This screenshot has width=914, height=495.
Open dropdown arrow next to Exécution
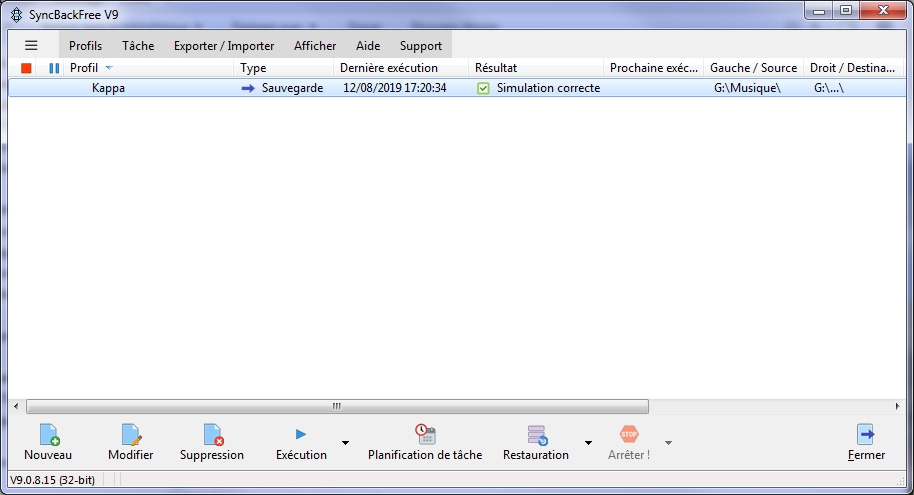(x=345, y=443)
